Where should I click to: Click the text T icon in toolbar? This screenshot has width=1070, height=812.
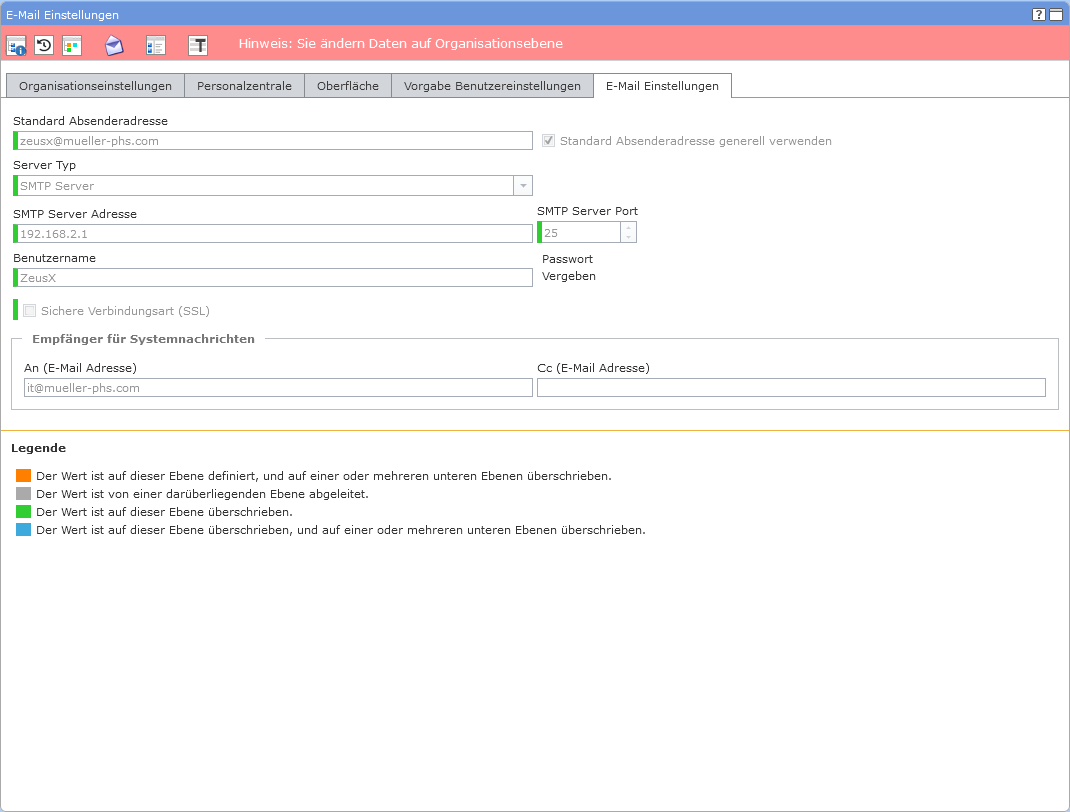pos(198,45)
